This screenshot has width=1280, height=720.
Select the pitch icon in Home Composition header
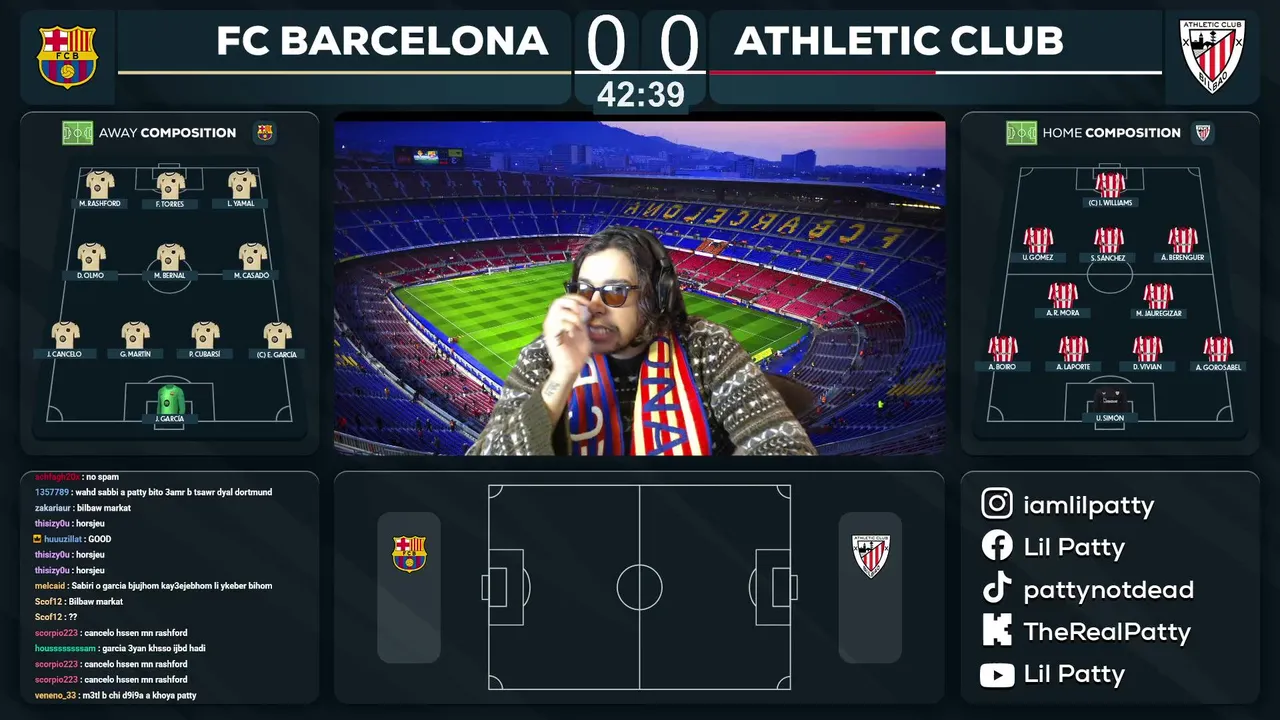[x=1021, y=132]
